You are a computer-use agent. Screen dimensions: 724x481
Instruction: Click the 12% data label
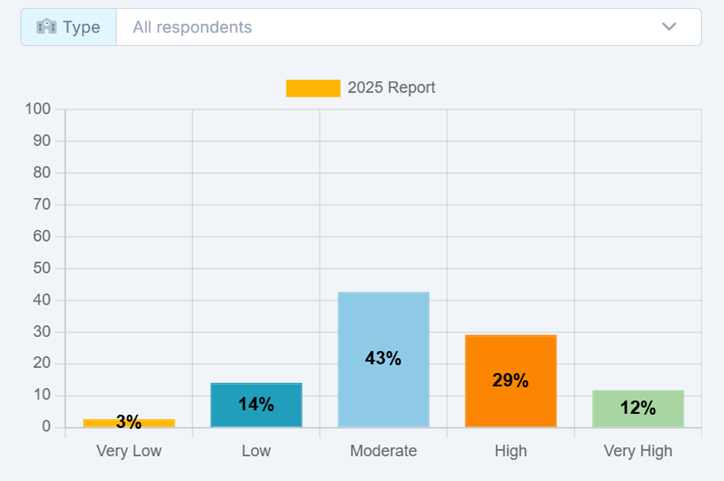coord(638,408)
